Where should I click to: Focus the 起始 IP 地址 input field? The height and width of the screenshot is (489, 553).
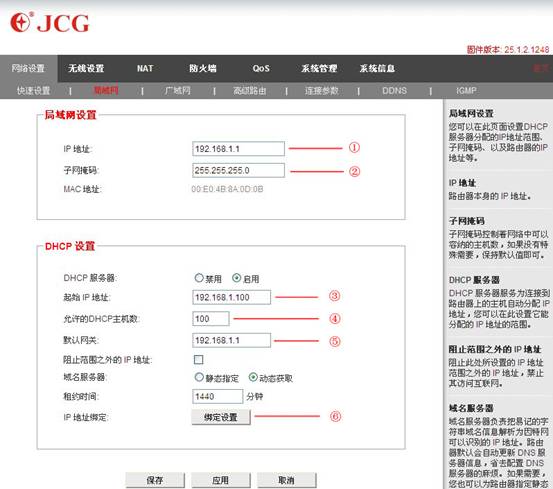[x=232, y=297]
